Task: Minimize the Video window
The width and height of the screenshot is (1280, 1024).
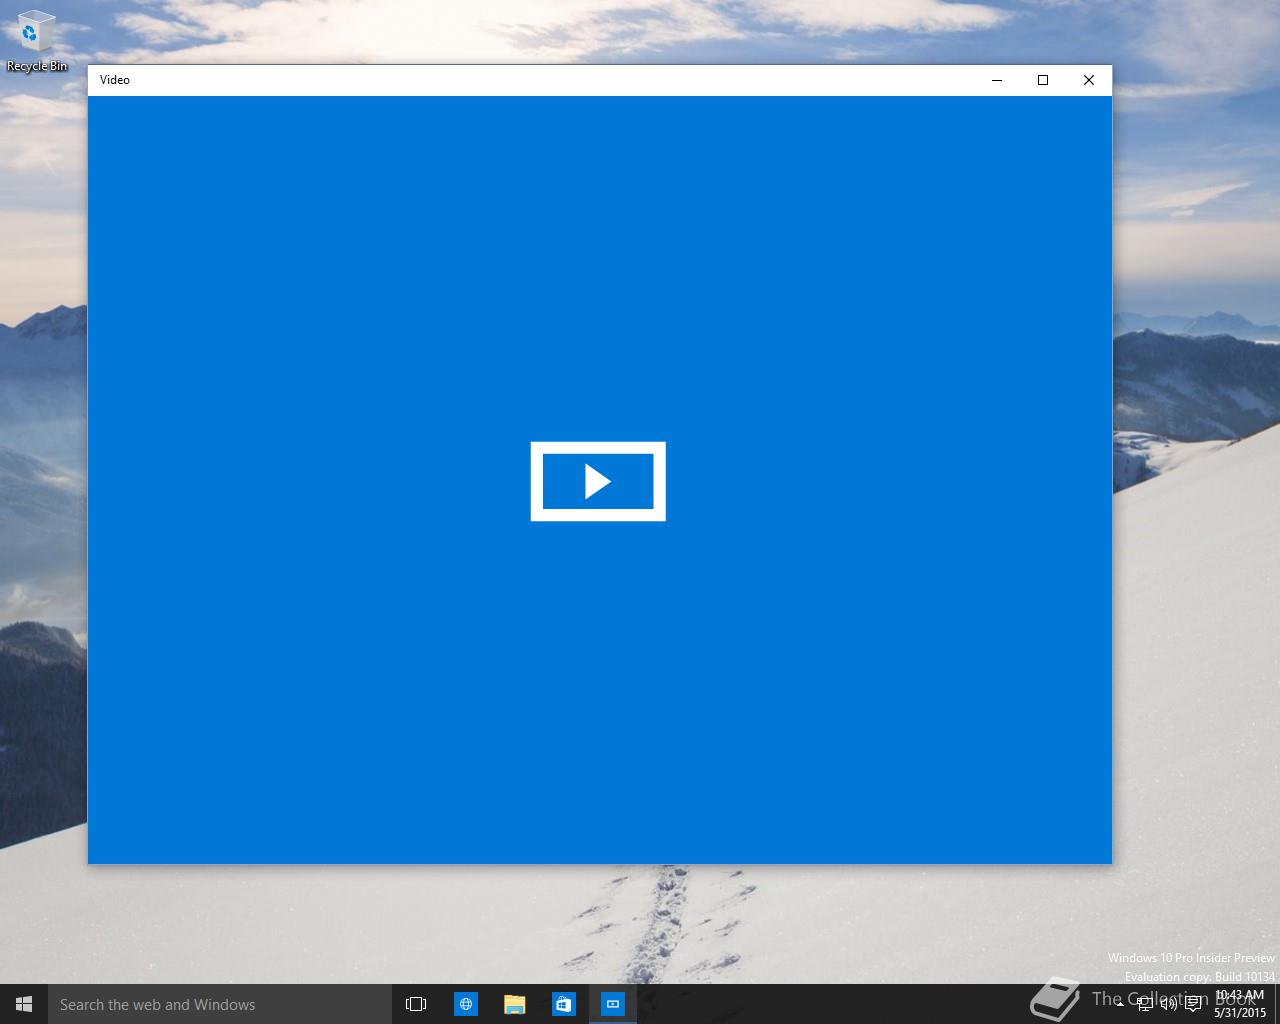Action: click(997, 80)
